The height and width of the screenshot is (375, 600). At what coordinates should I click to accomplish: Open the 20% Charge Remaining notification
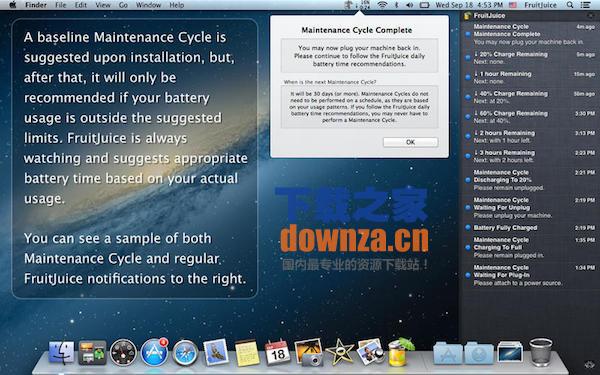click(x=530, y=58)
